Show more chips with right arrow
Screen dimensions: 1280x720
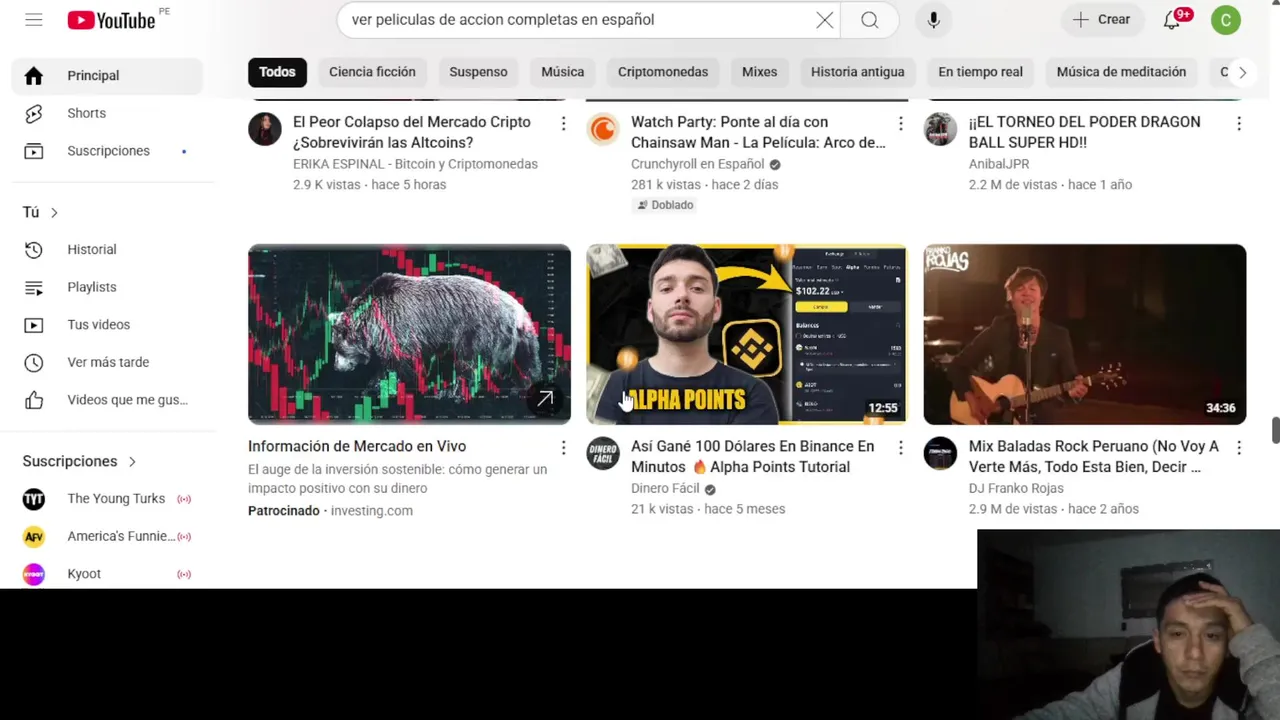pyautogui.click(x=1242, y=72)
